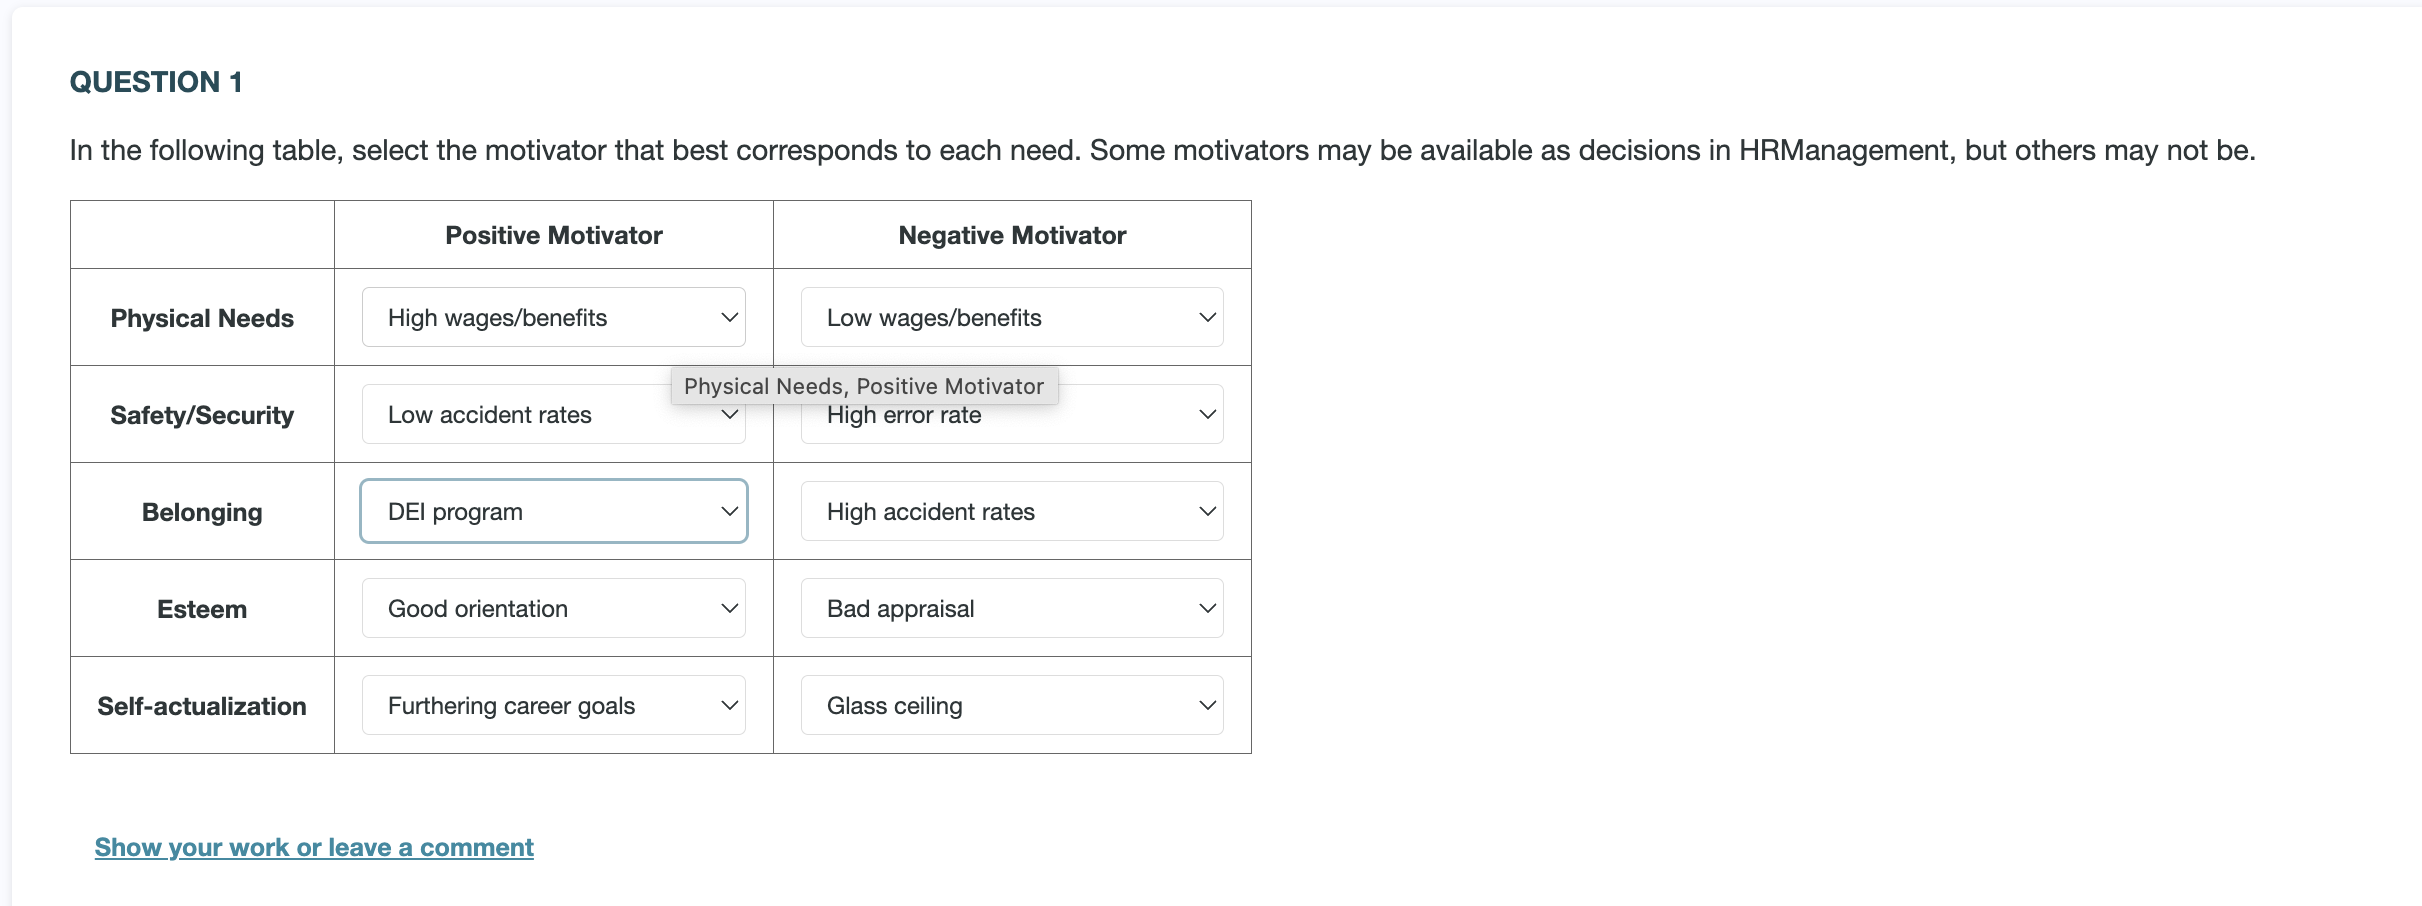Open the Low accident rates dropdown

click(x=552, y=414)
